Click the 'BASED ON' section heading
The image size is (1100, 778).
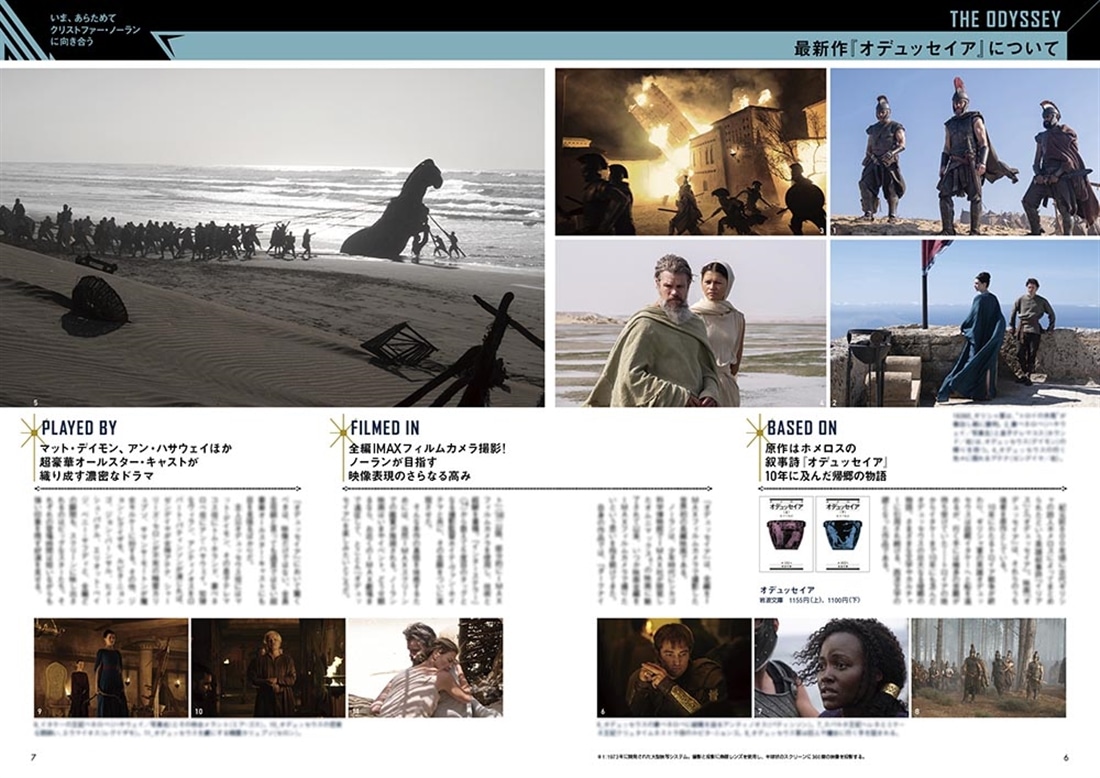click(802, 428)
